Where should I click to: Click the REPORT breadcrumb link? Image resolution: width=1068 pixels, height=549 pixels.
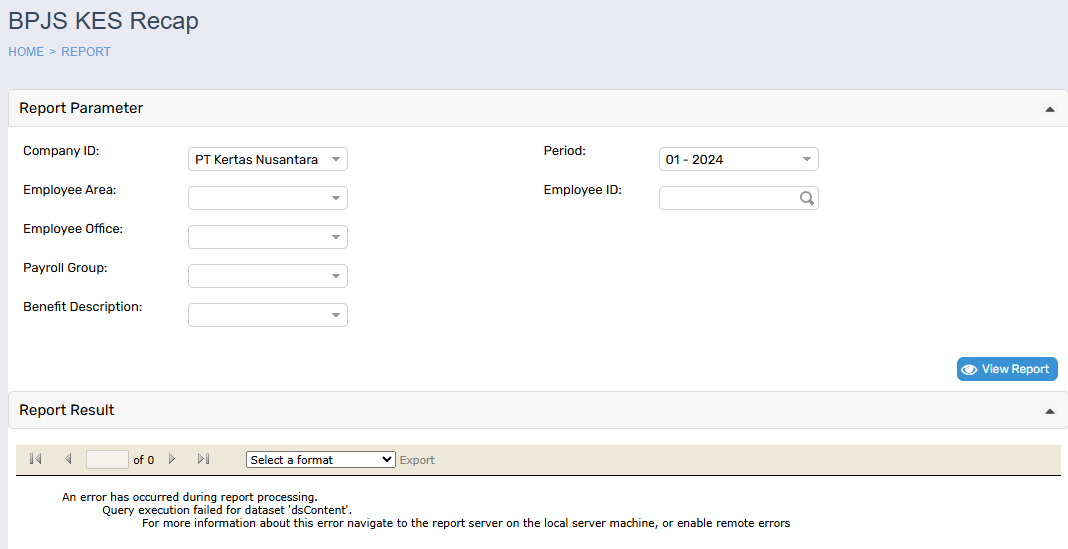tap(86, 52)
